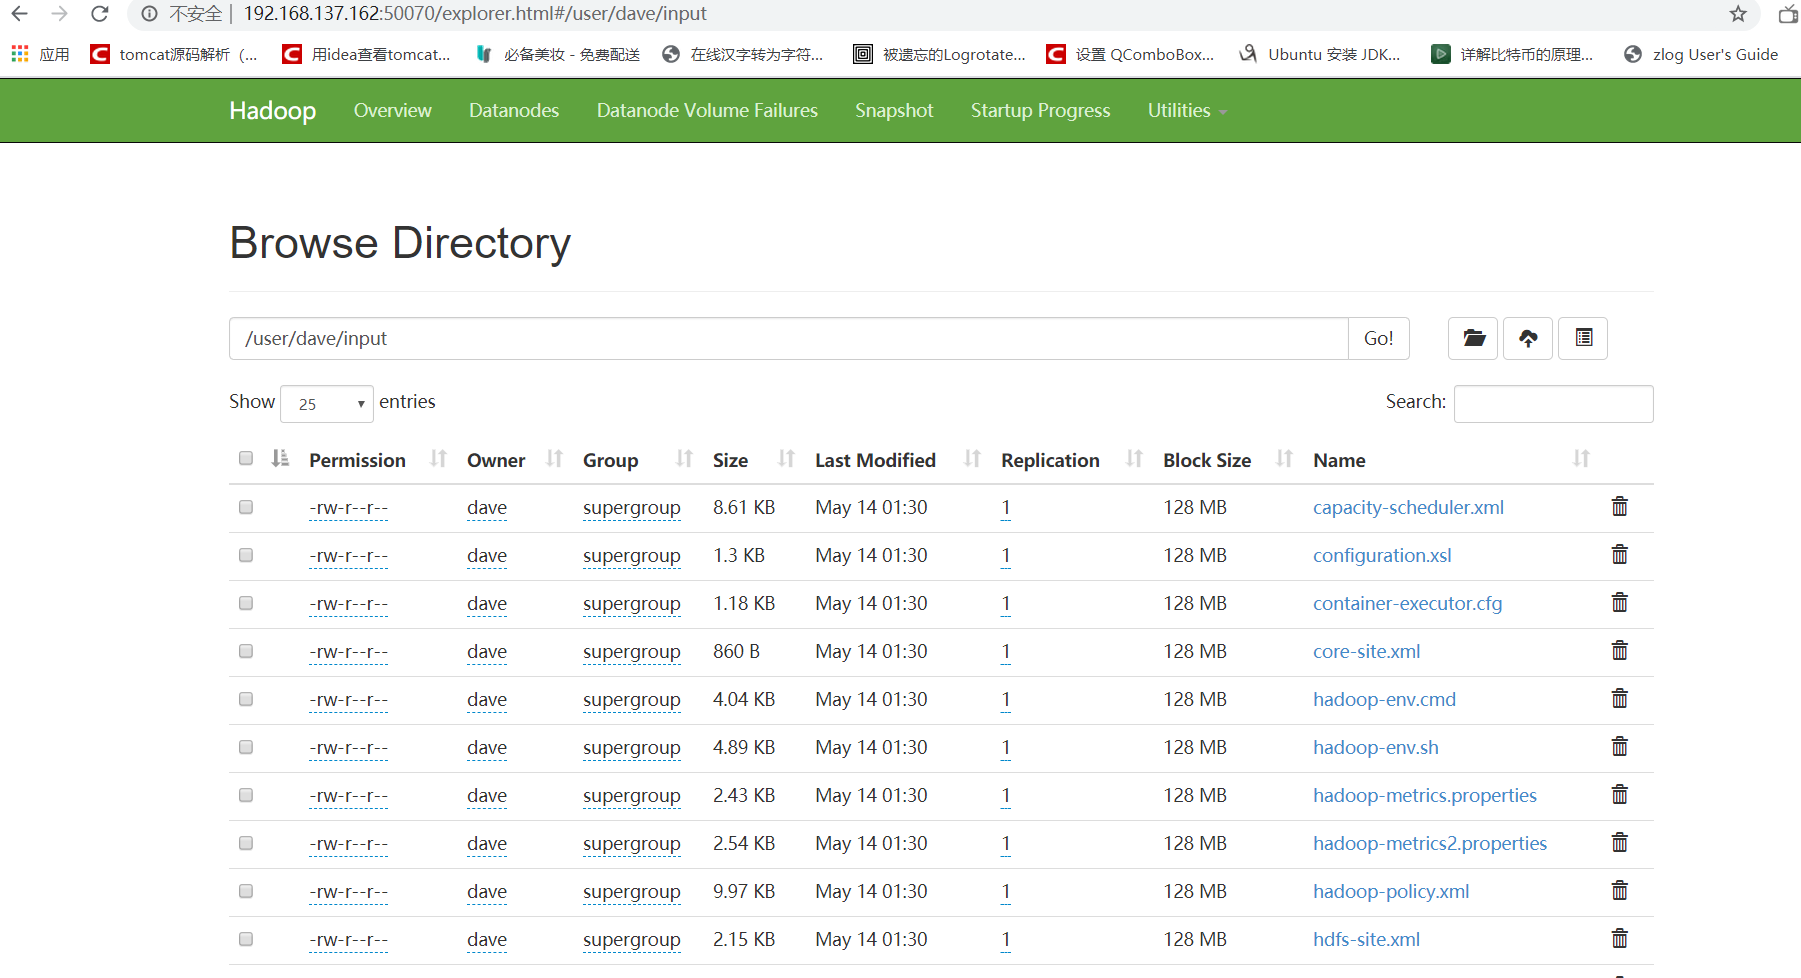This screenshot has height=978, width=1801.
Task: Open the hdfs-site.xml file link
Action: 1366,939
